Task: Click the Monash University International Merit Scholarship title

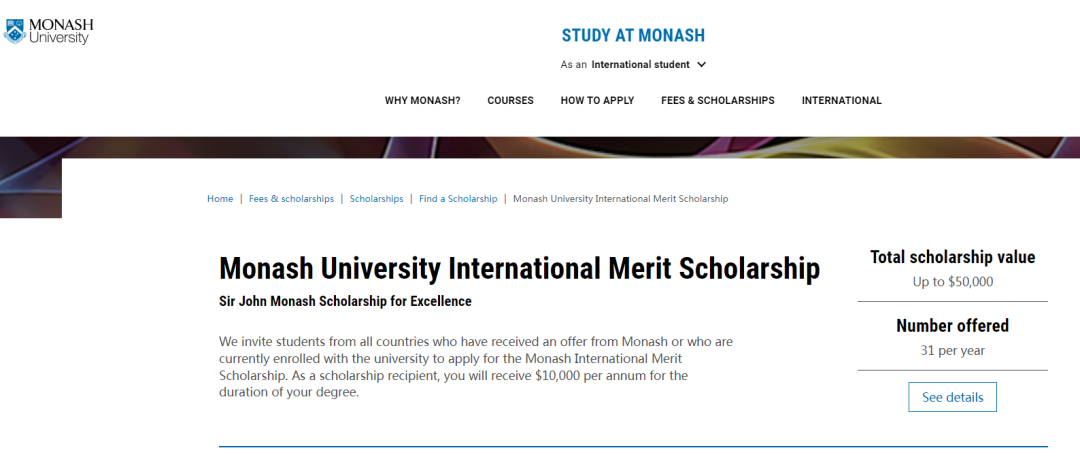Action: pos(519,269)
